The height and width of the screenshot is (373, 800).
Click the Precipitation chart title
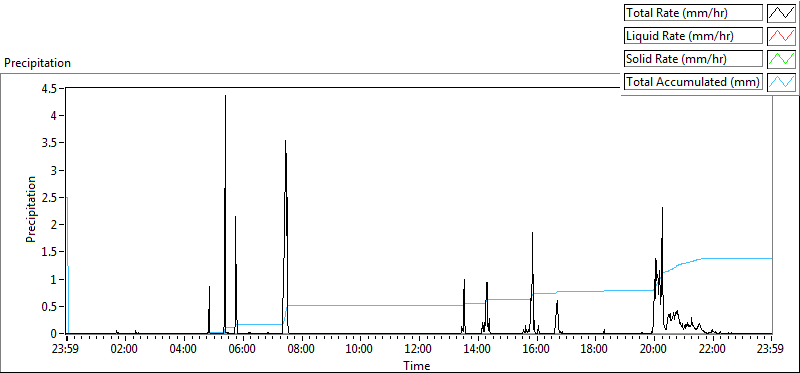(x=38, y=63)
